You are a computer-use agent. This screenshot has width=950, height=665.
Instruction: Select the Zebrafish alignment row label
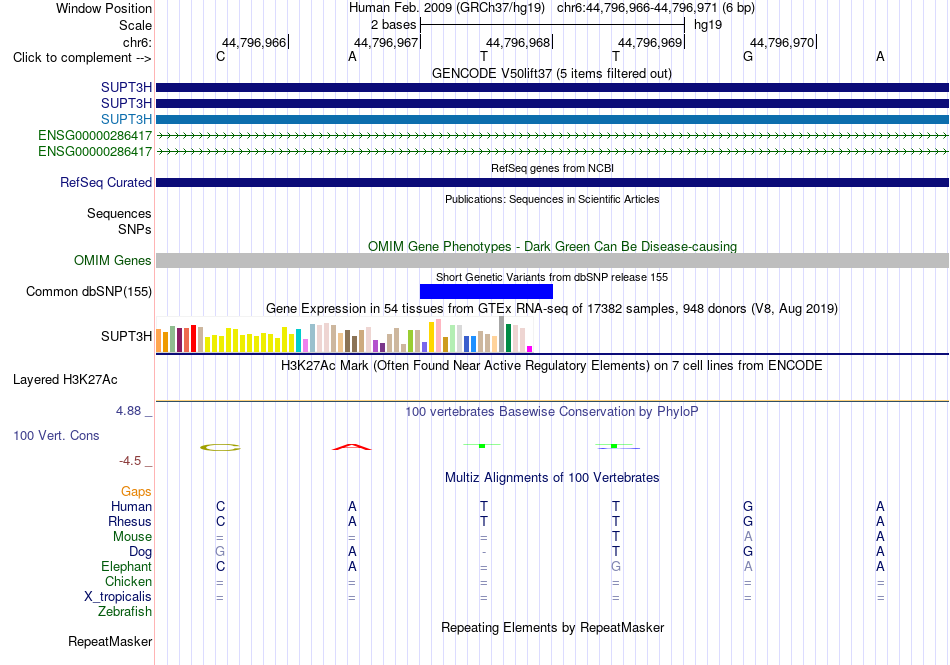(x=125, y=612)
